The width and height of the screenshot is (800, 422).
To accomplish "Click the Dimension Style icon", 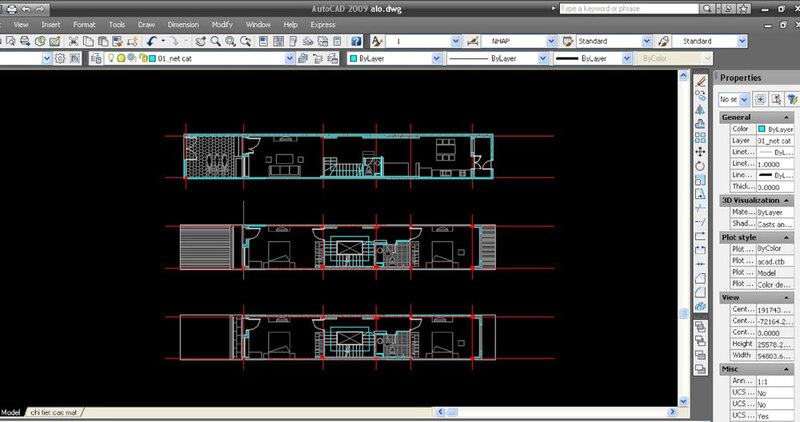I will (x=473, y=41).
